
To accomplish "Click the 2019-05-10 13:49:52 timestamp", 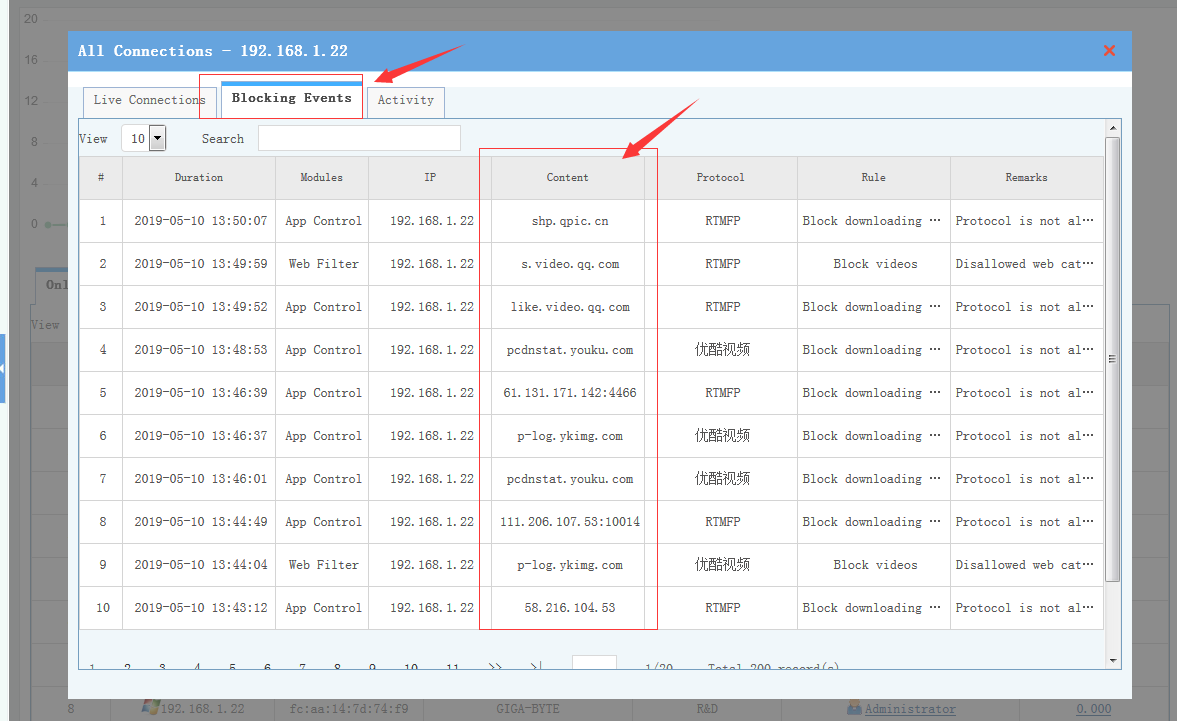I will 200,307.
